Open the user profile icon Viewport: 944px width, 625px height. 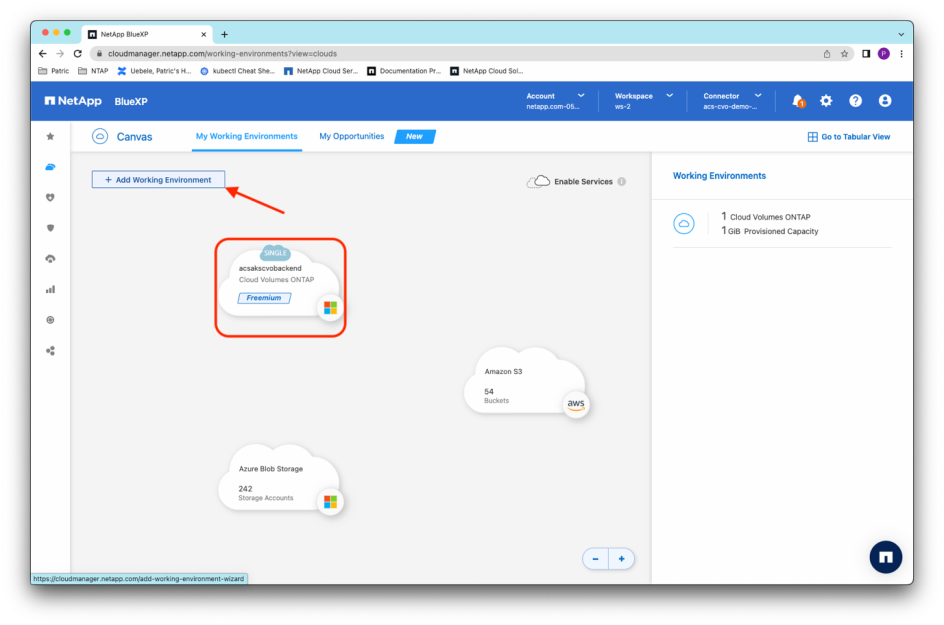[x=884, y=101]
